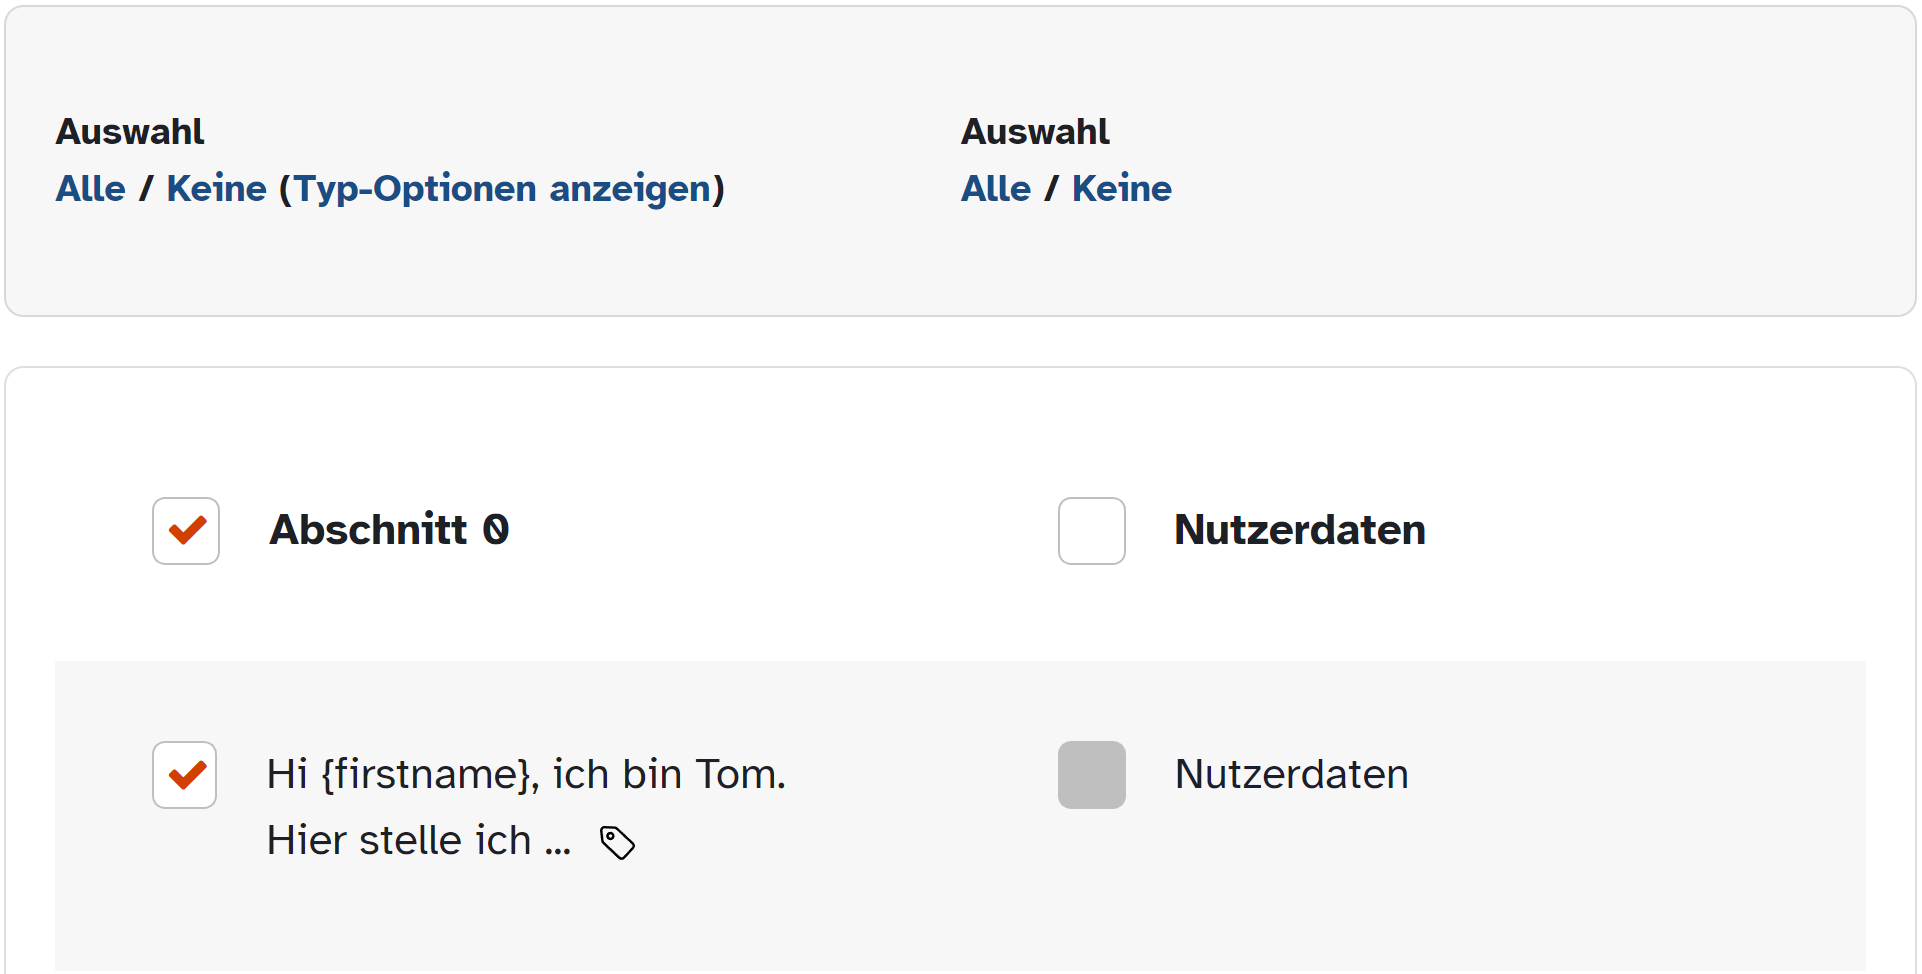The image size is (1922, 974).
Task: Click the 'Abschnitt 0' section label
Action: (389, 530)
